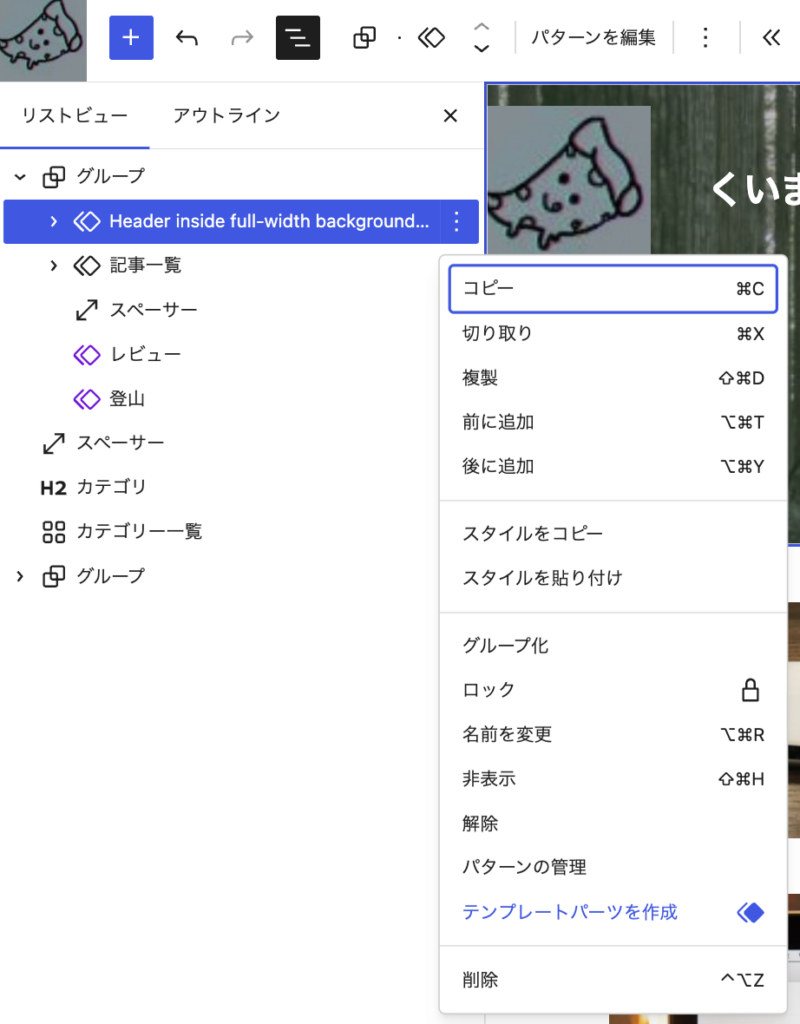Open the block inserter plus button
Viewport: 800px width, 1024px height.
[131, 38]
